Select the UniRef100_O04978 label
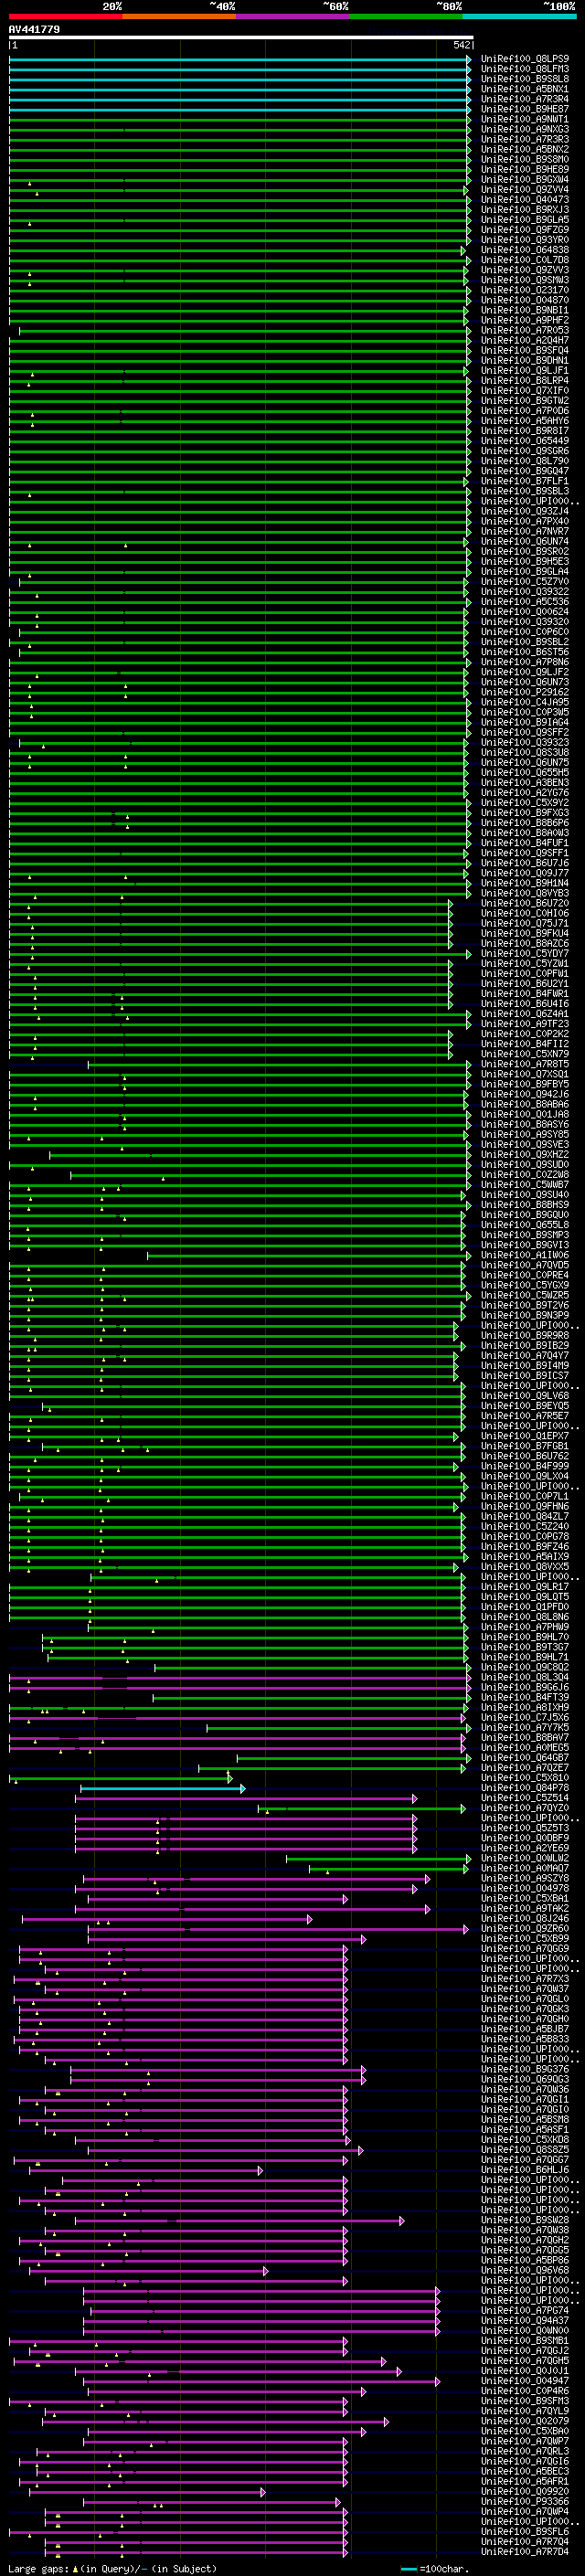585x2576 pixels. tap(525, 1889)
